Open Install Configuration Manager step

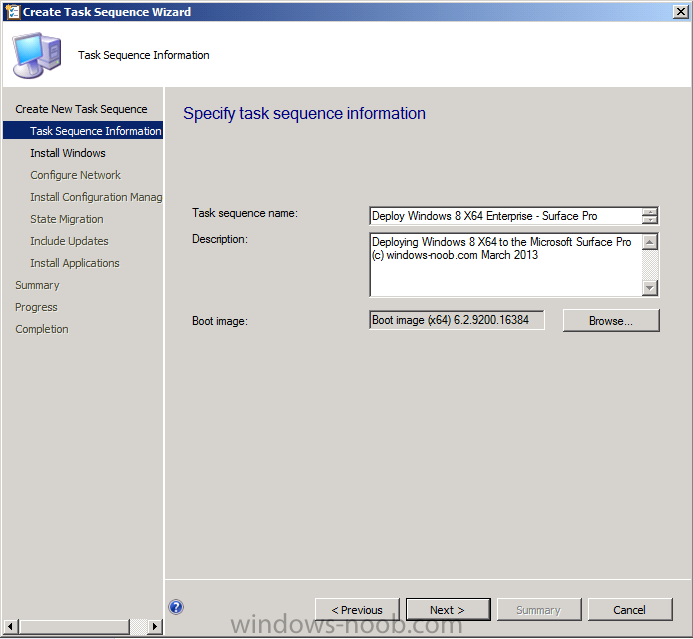point(96,197)
